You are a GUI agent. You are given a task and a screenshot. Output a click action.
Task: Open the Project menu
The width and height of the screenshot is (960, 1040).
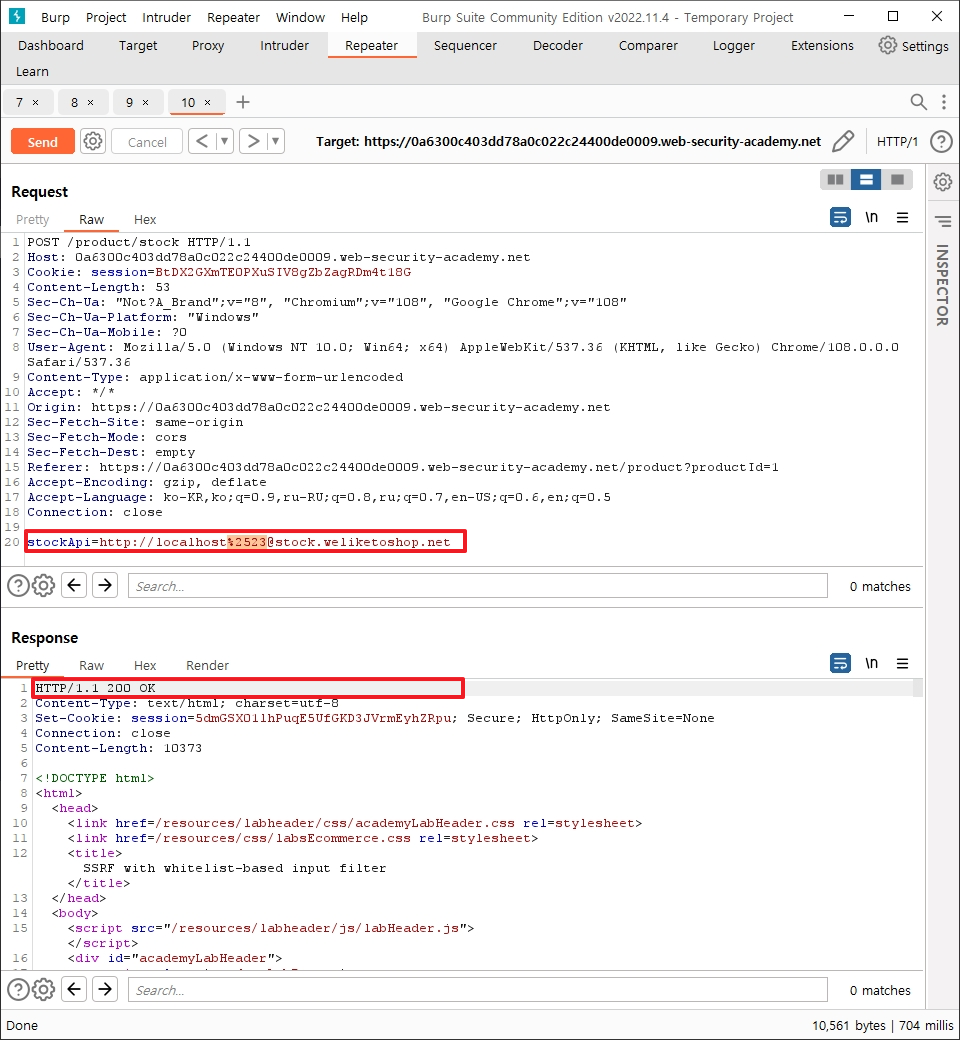click(x=106, y=17)
